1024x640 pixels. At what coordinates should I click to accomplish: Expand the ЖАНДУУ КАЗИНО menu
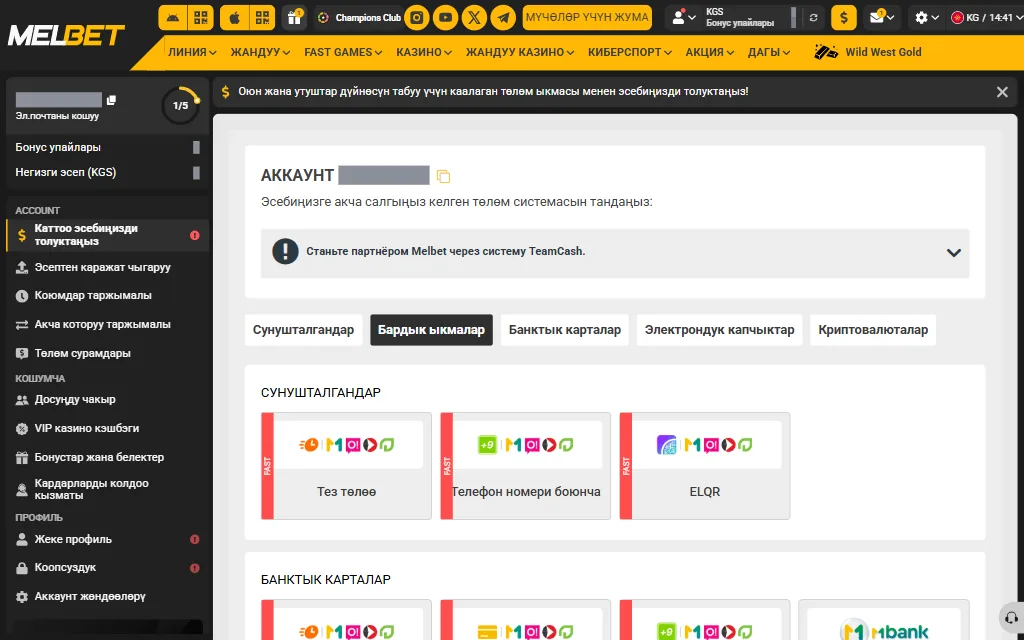pos(520,52)
